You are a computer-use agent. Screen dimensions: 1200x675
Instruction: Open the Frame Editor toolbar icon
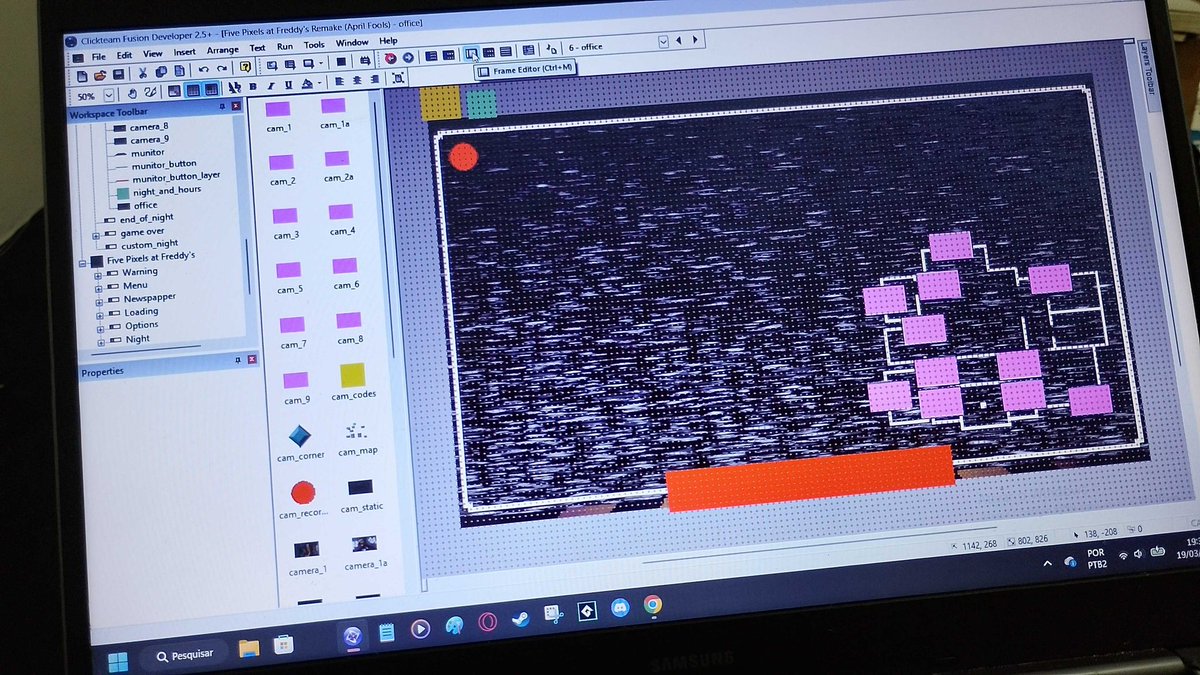[x=472, y=53]
